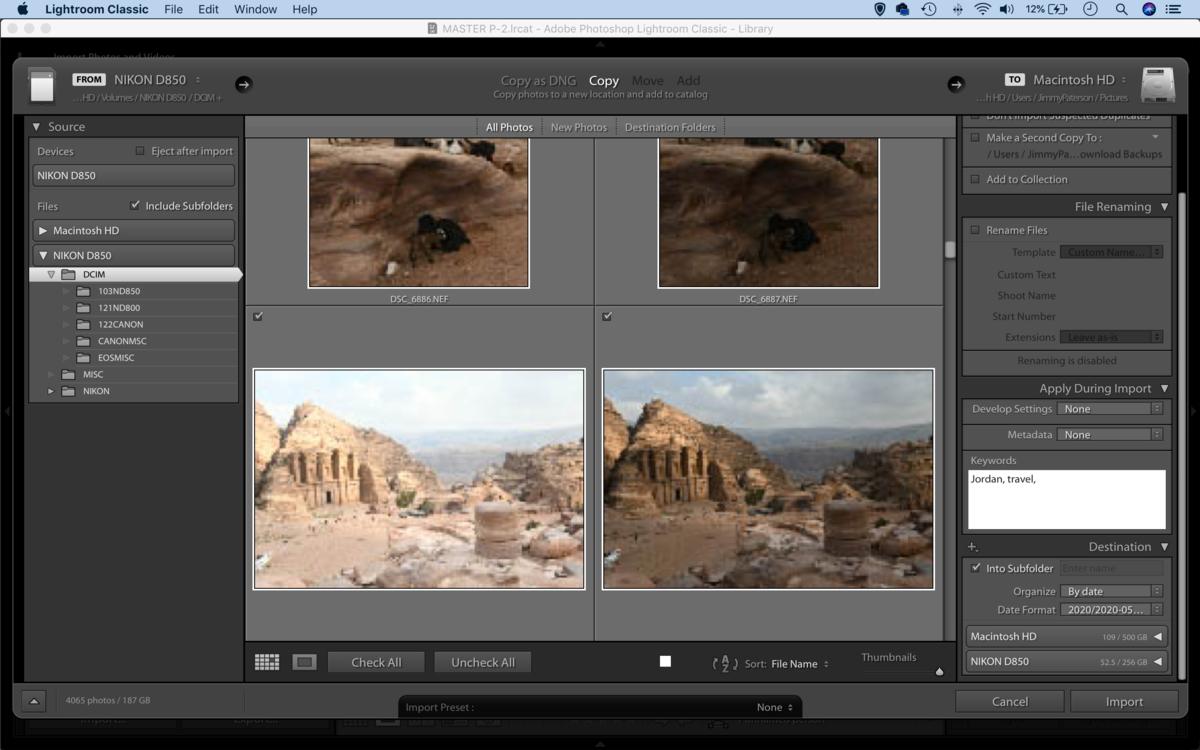This screenshot has height=750, width=1200.
Task: Click the security shield menu bar icon
Action: click(x=880, y=9)
